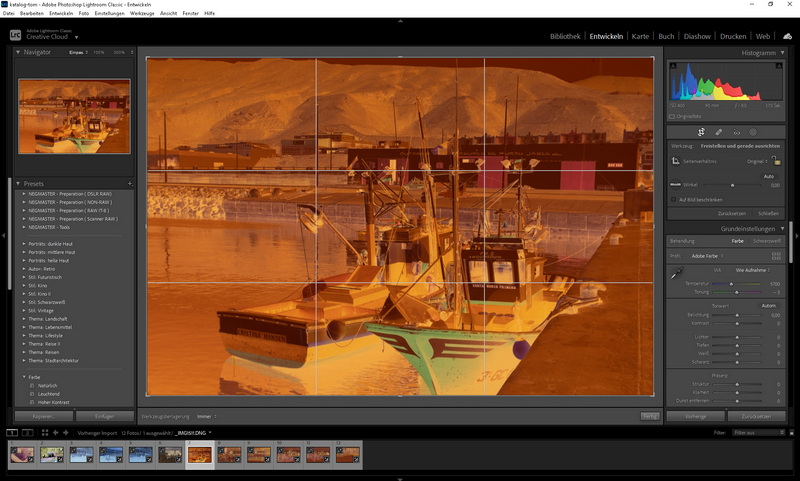Open the profile browser grid icon
800x481 pixels.
click(775, 256)
